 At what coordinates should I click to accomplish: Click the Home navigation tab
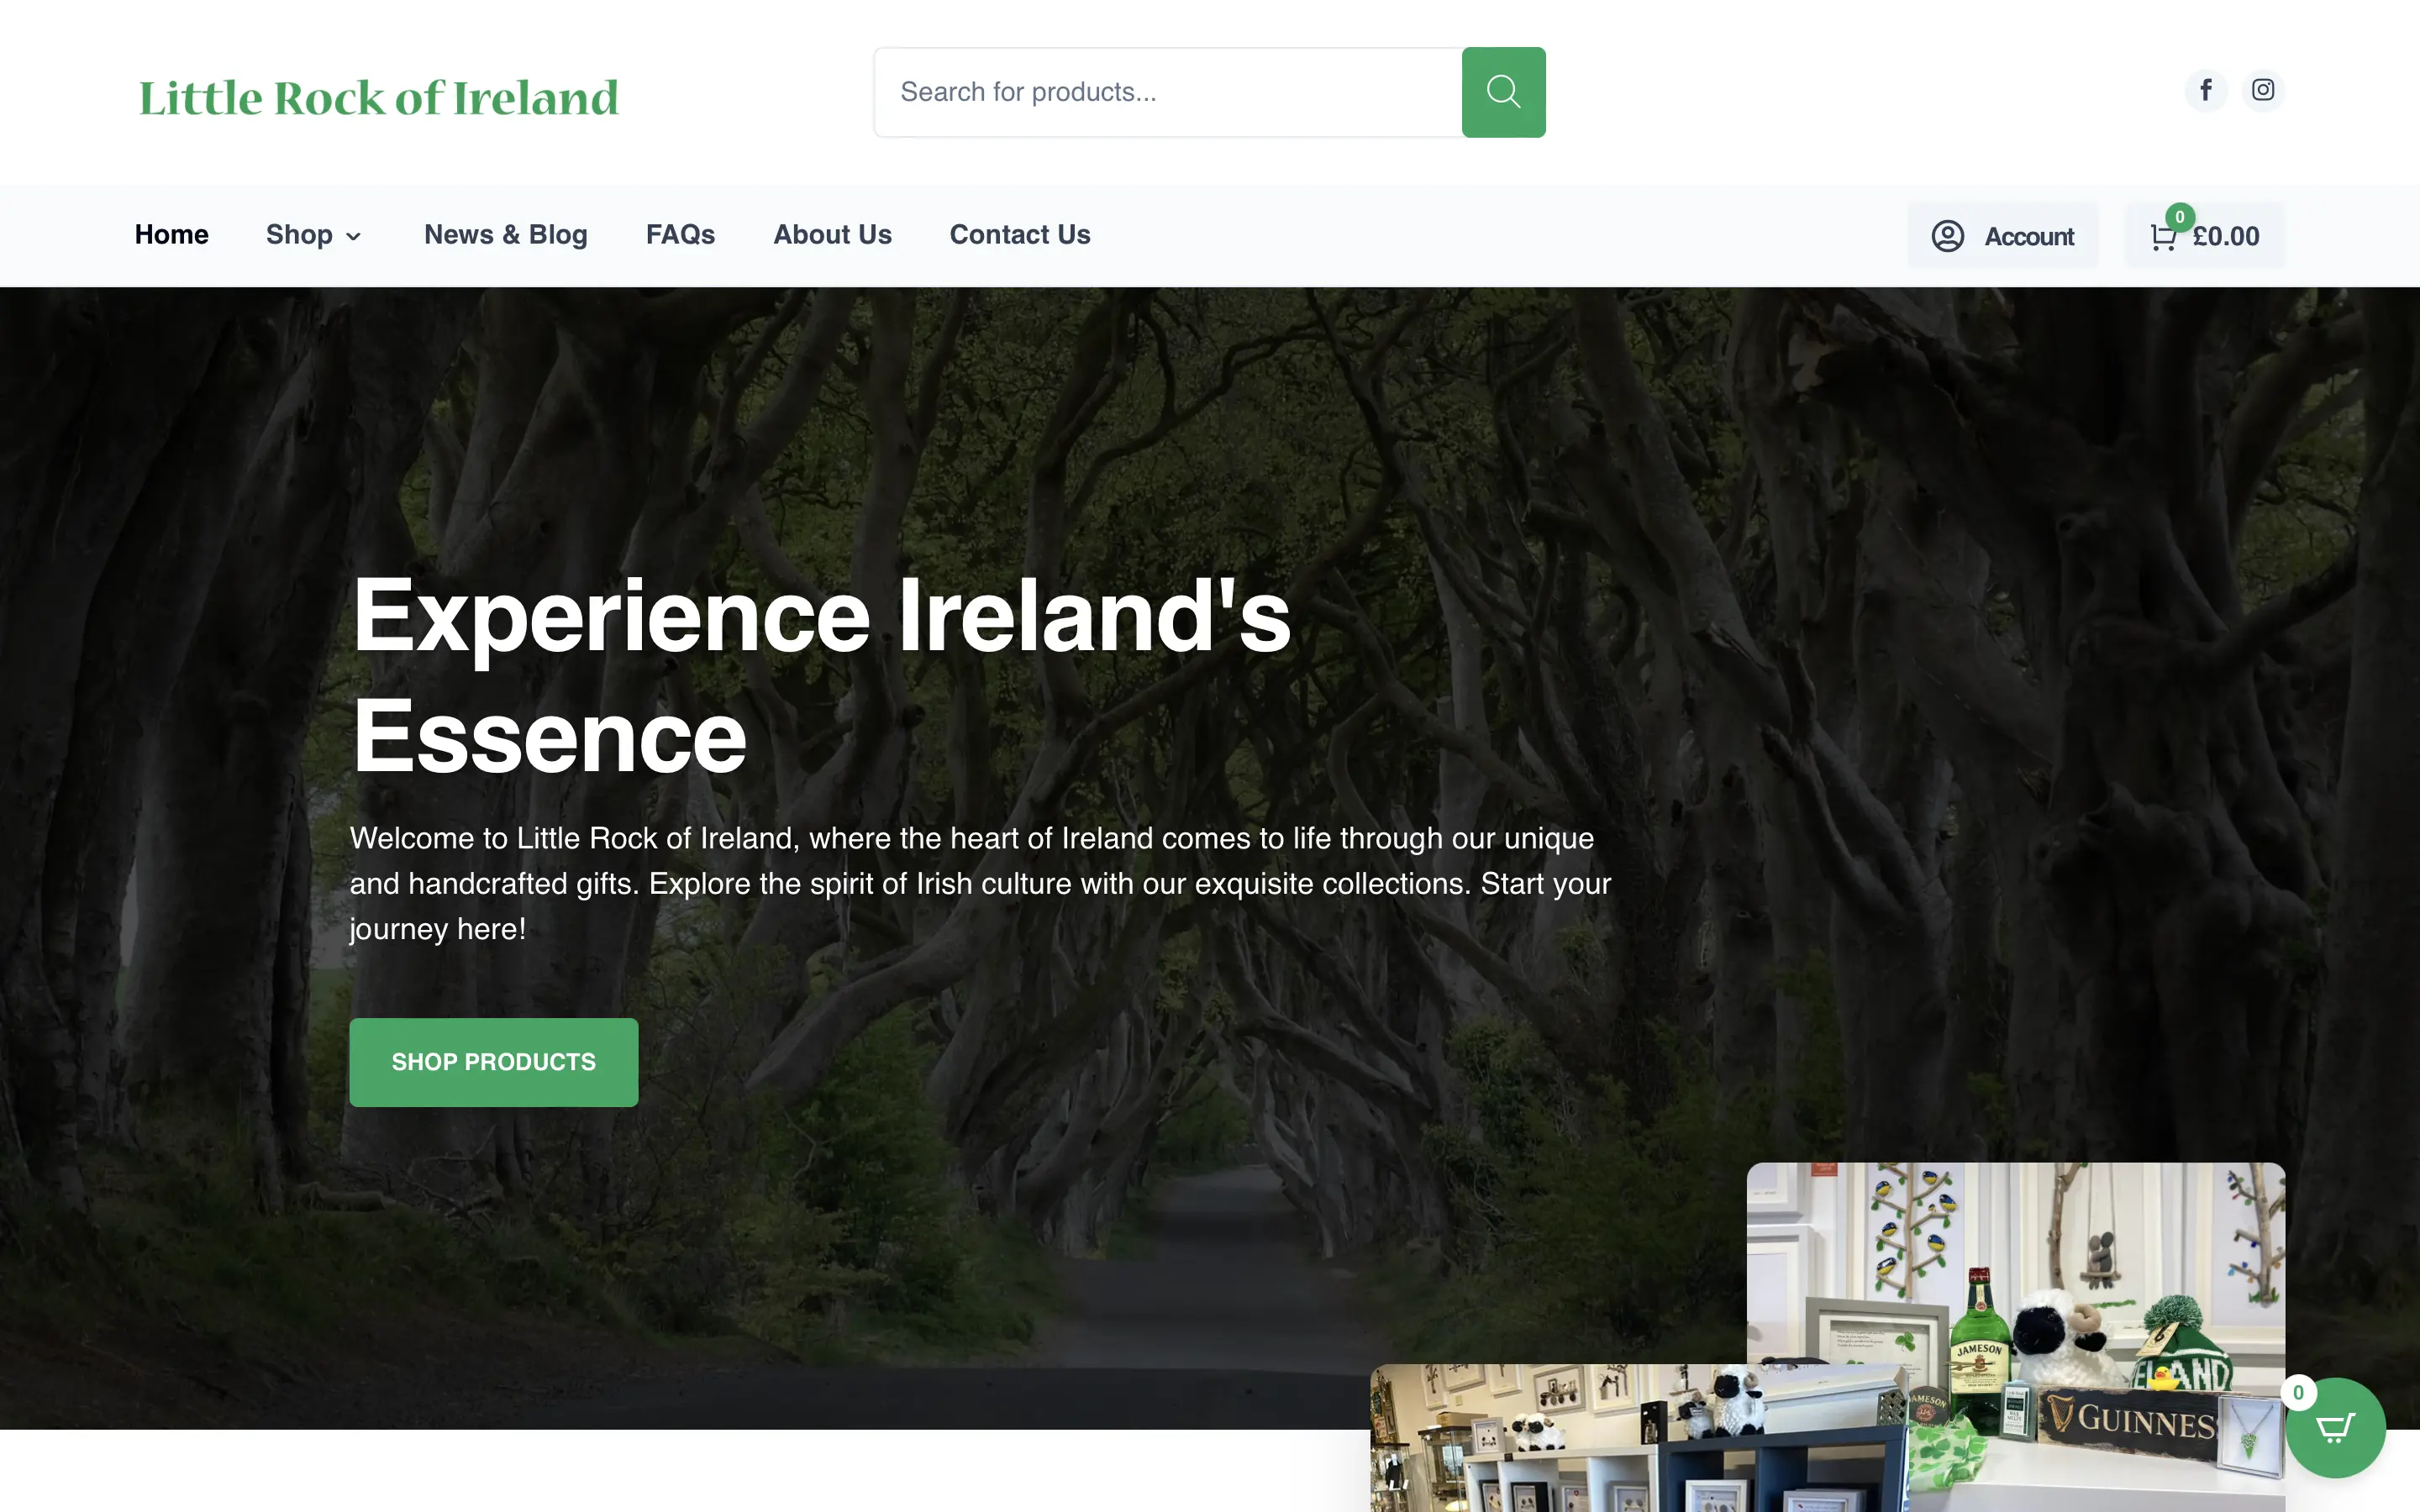tap(171, 235)
